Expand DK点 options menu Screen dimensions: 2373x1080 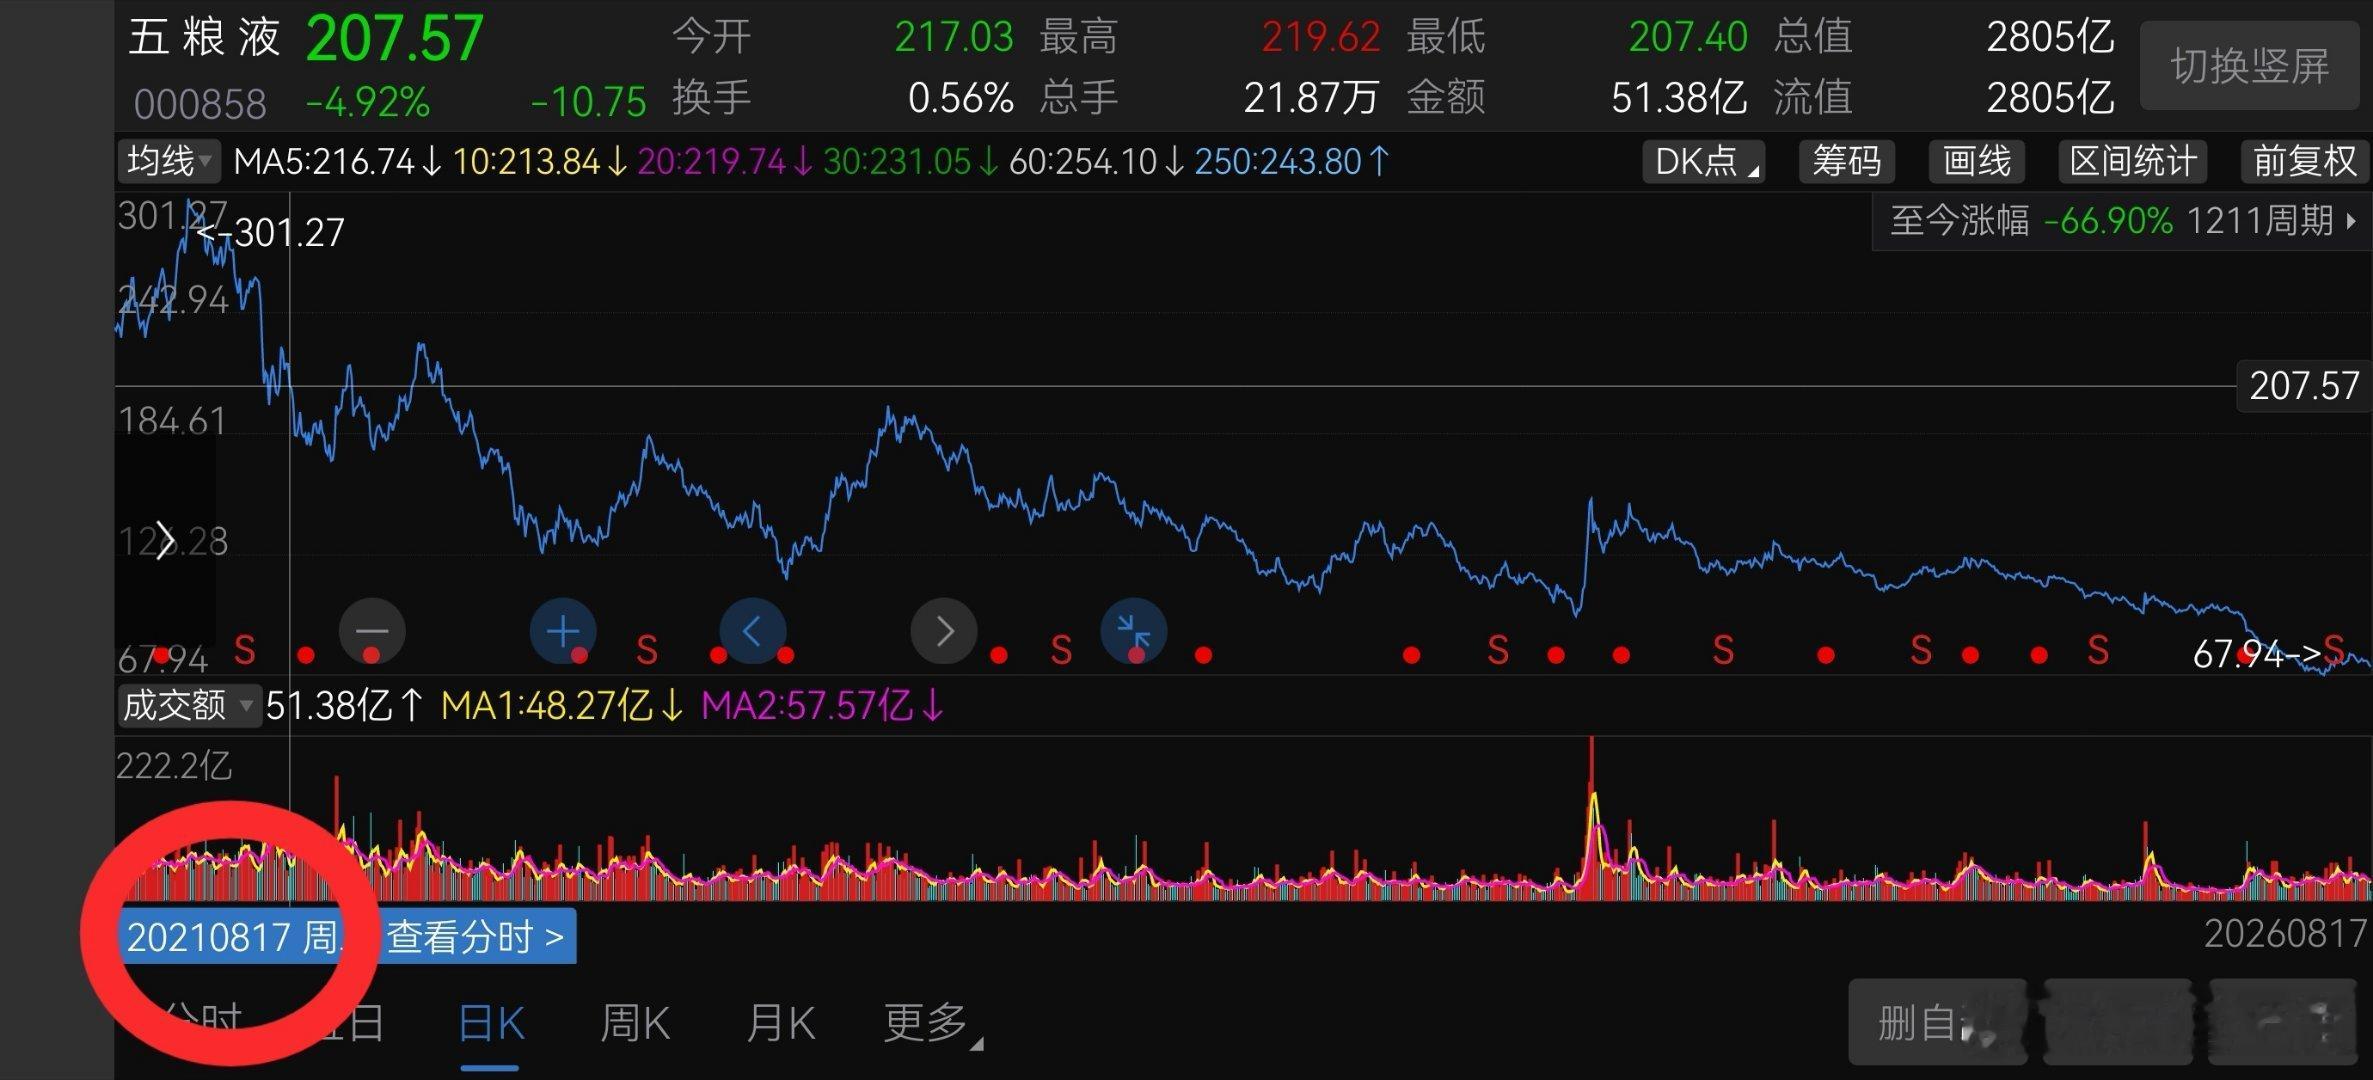(1704, 161)
